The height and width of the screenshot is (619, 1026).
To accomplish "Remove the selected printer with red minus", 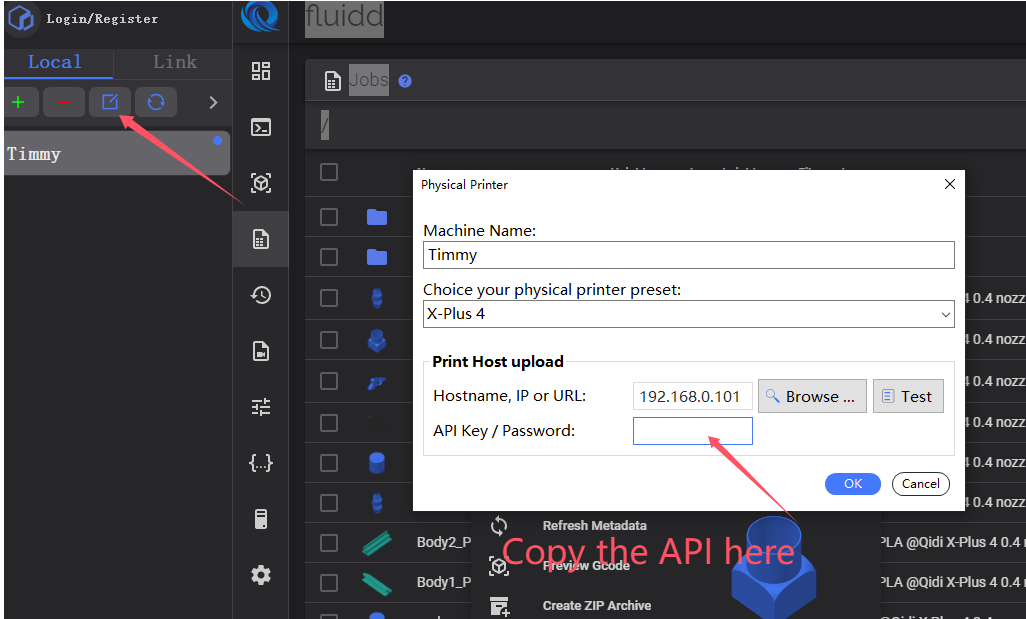I will point(63,101).
